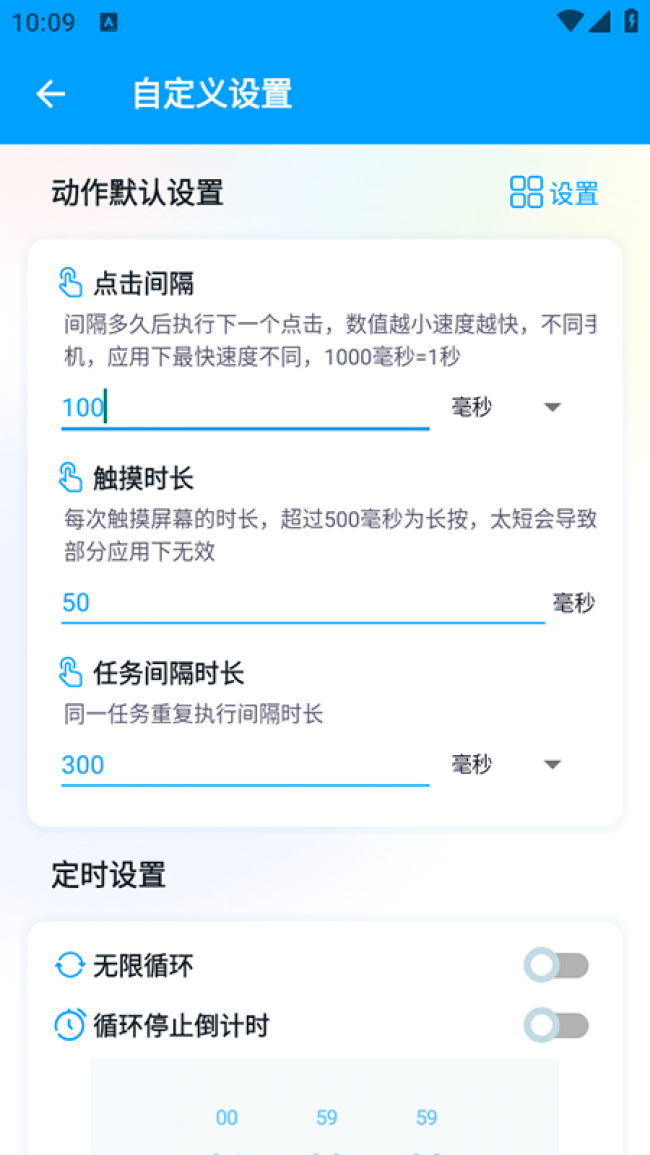
Task: Enable the 无限循环 switch
Action: tap(557, 965)
